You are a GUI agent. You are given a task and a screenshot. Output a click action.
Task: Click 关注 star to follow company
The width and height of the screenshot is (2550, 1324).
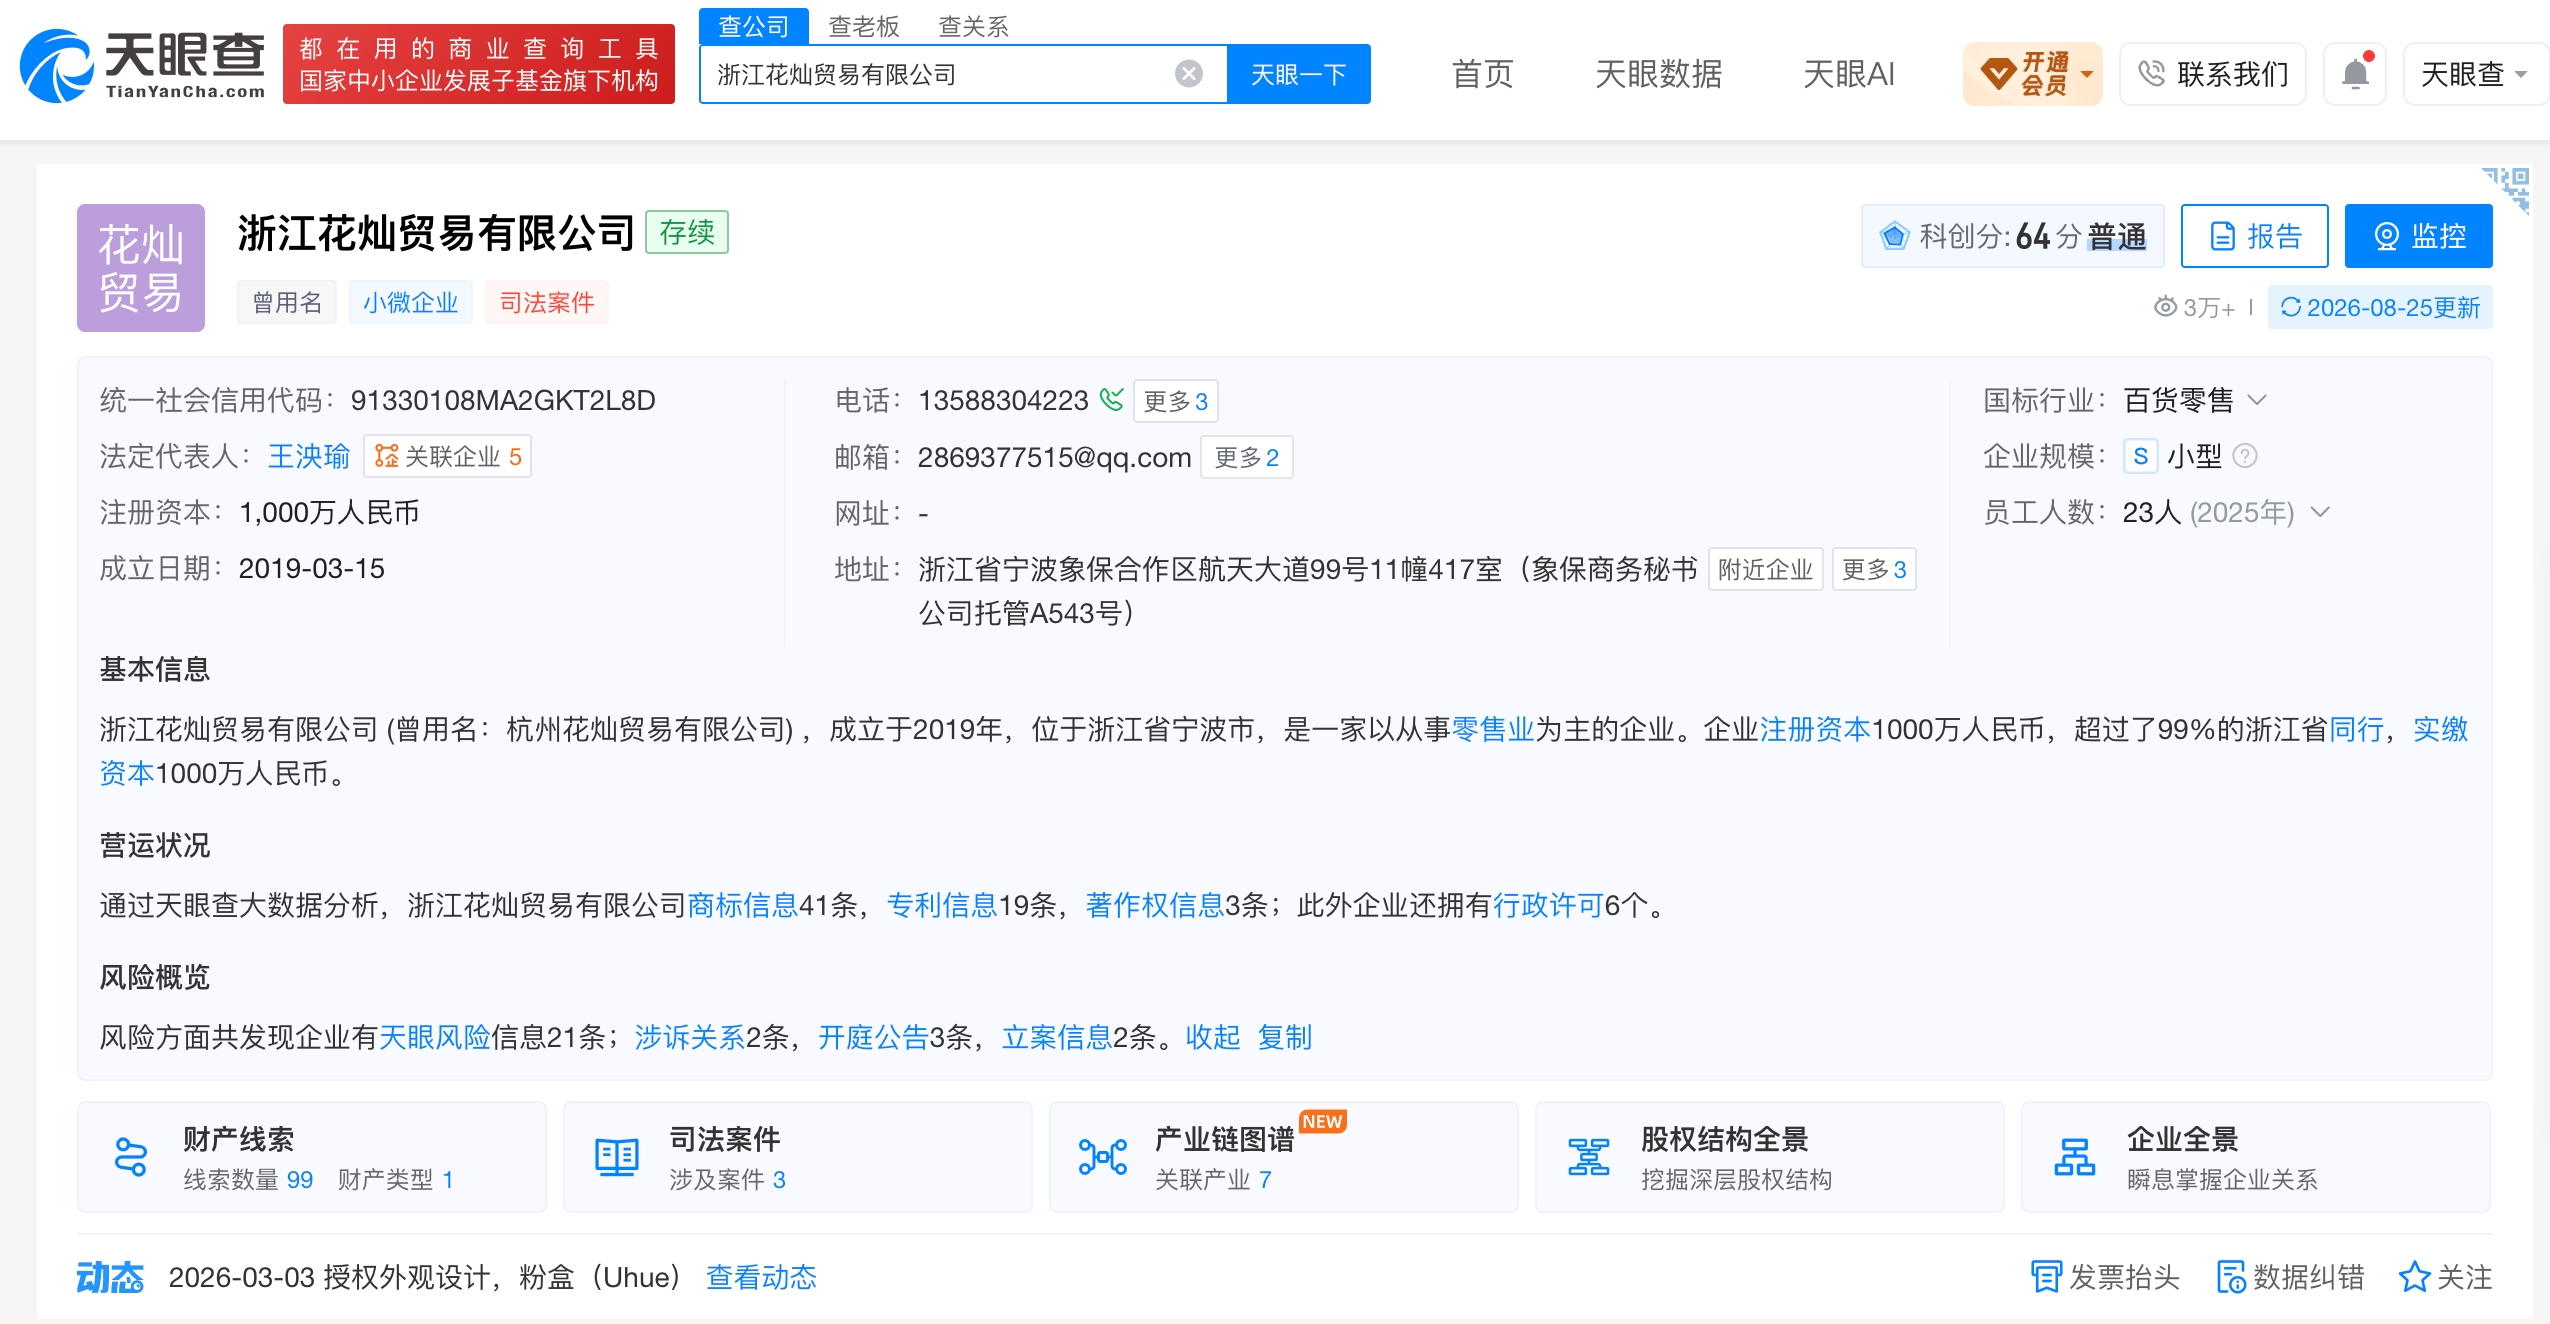click(2445, 1277)
